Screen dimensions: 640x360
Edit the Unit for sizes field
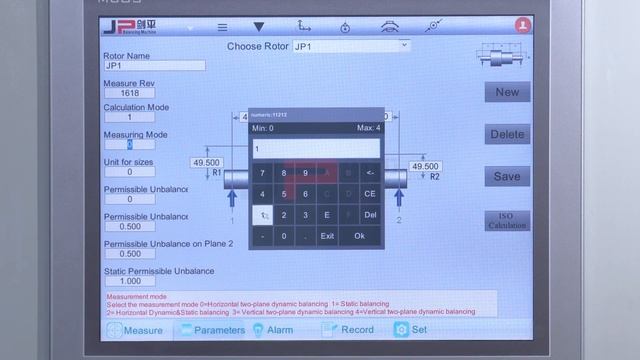[130, 172]
